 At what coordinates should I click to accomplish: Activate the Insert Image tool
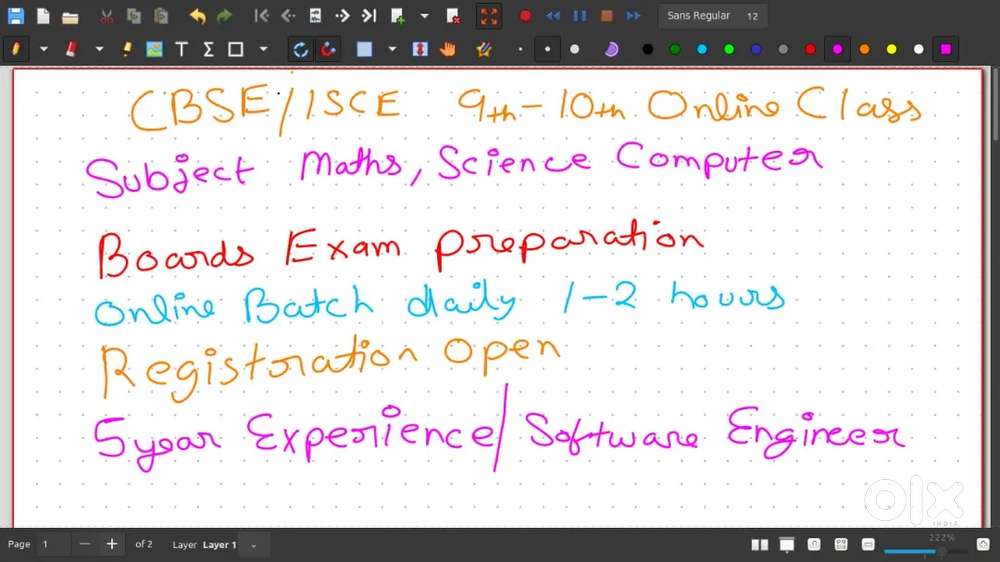[x=154, y=49]
